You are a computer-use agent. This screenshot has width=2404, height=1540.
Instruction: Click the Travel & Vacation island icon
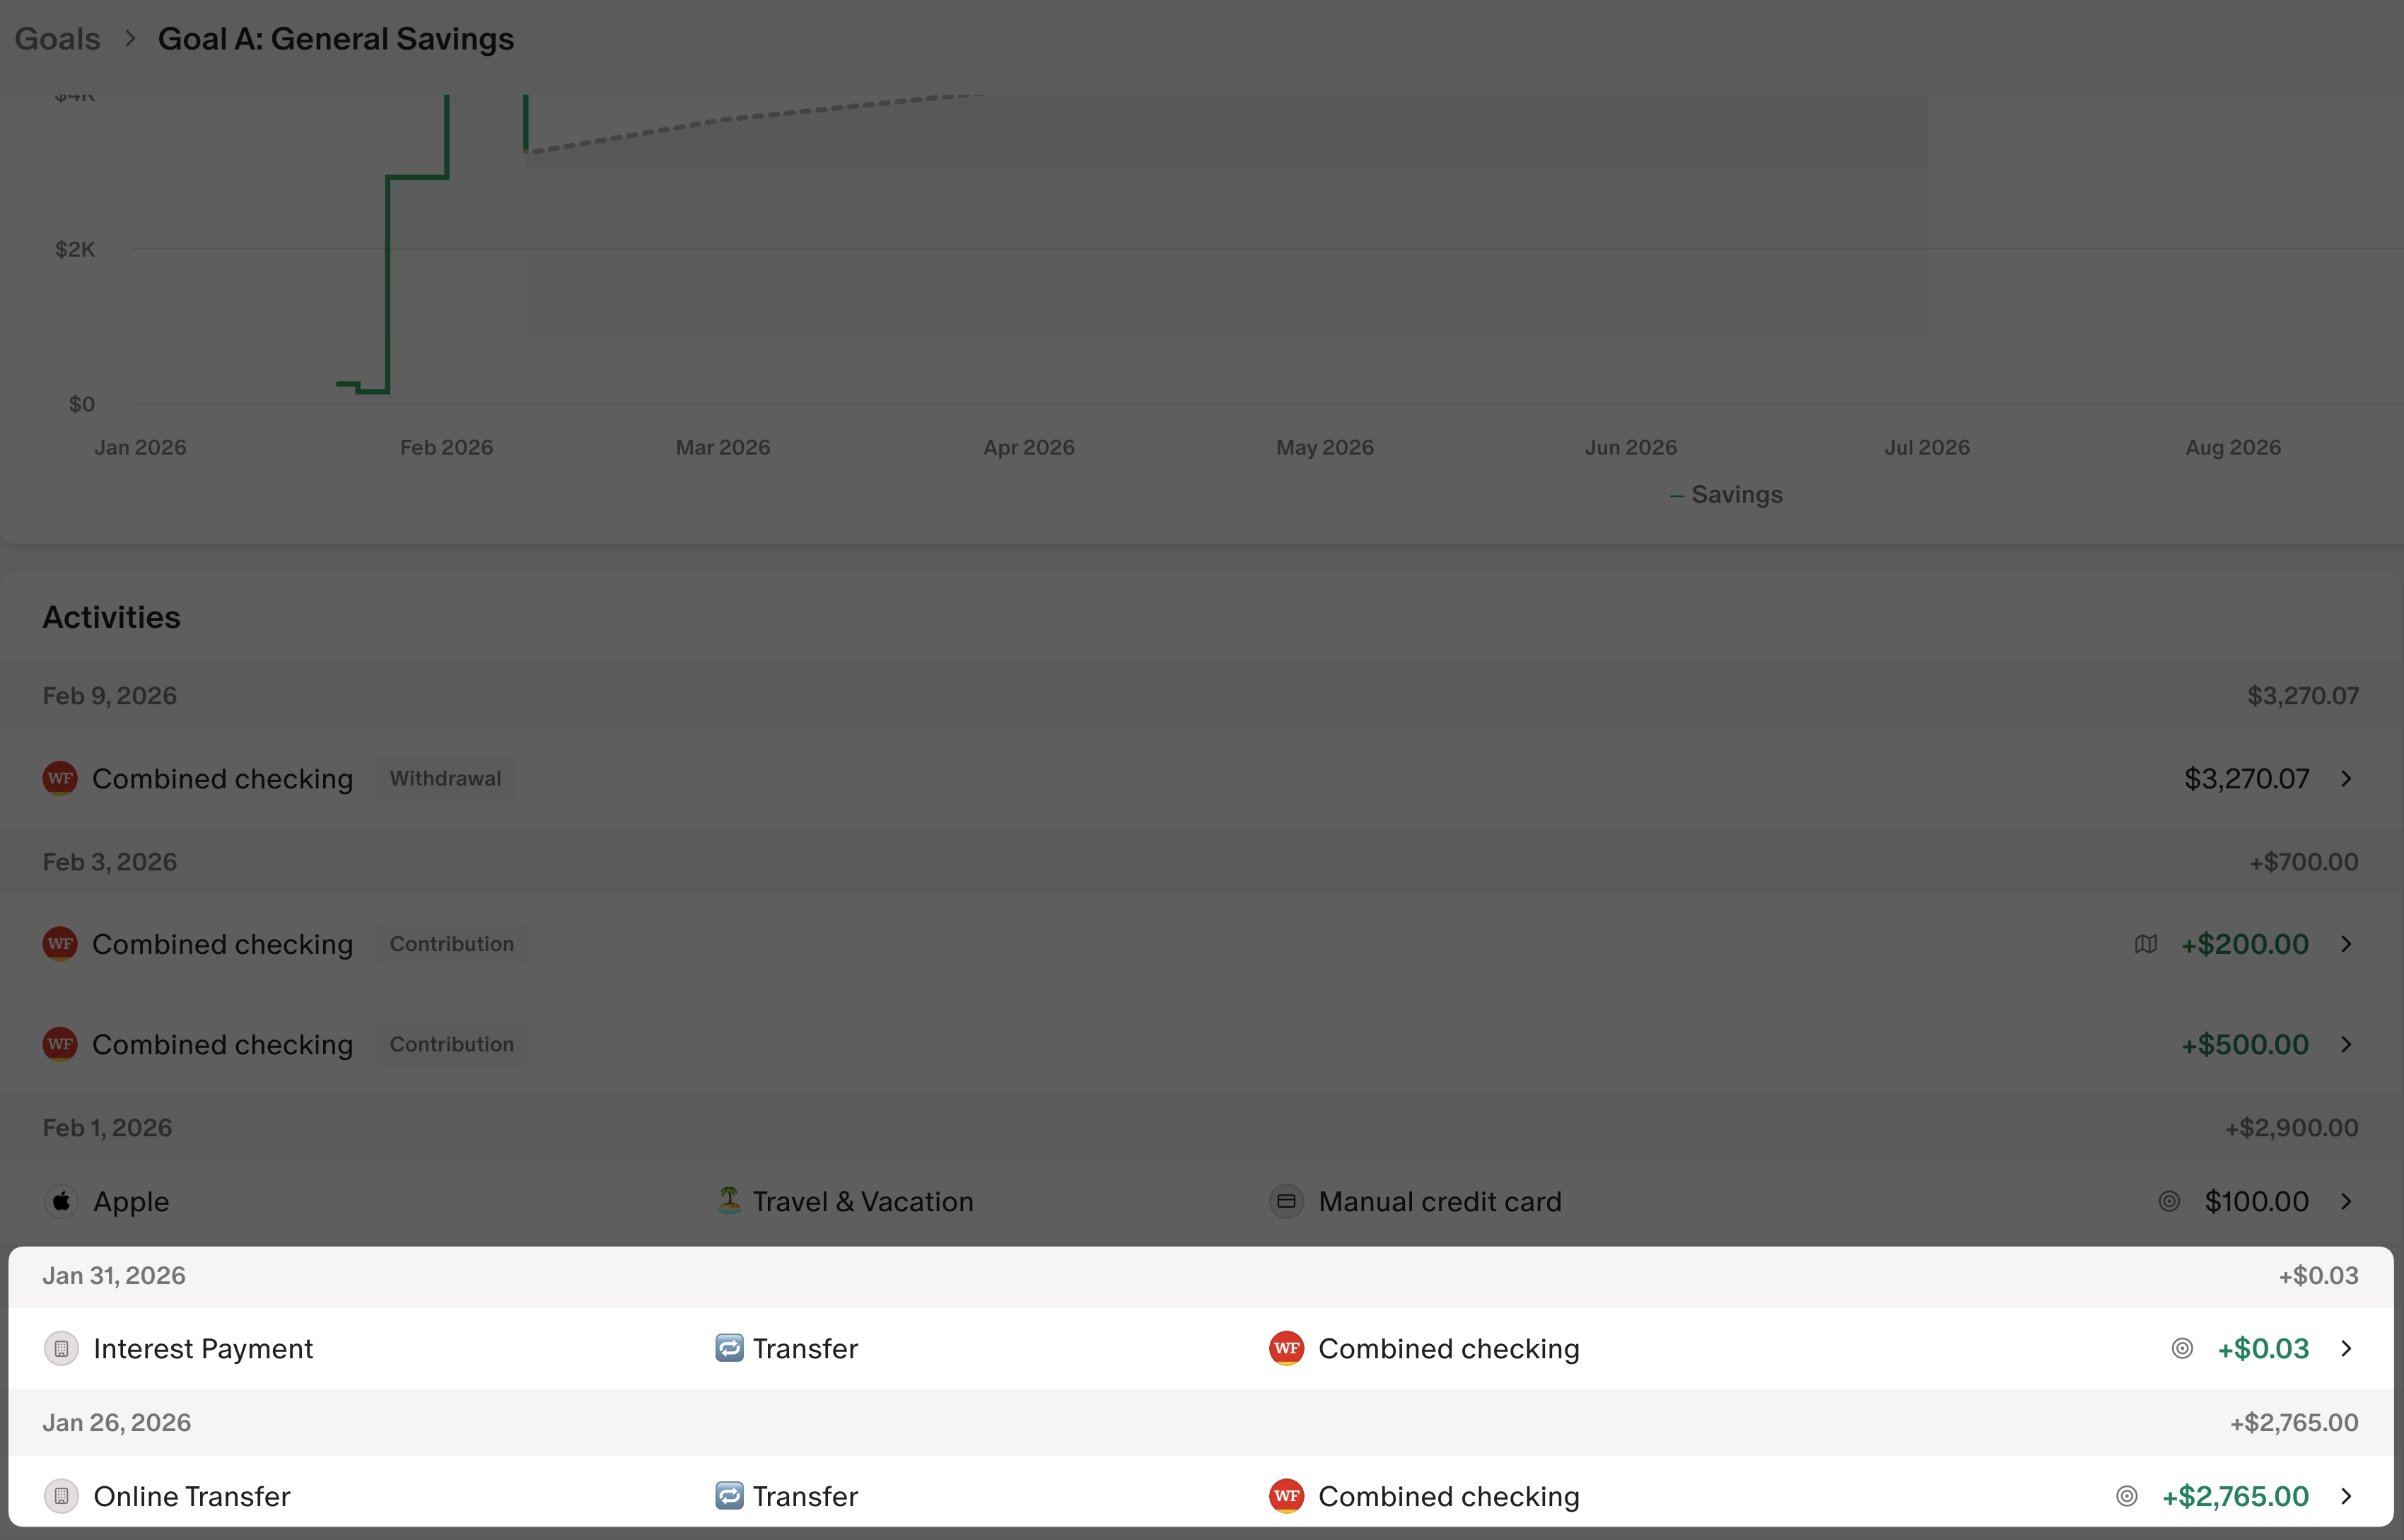pos(729,1200)
